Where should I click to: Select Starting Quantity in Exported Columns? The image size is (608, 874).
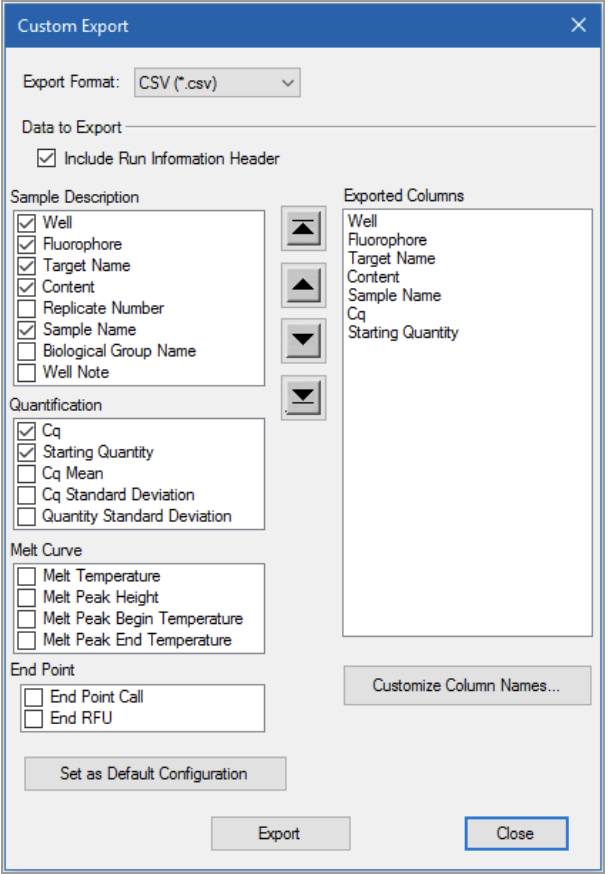click(x=402, y=332)
